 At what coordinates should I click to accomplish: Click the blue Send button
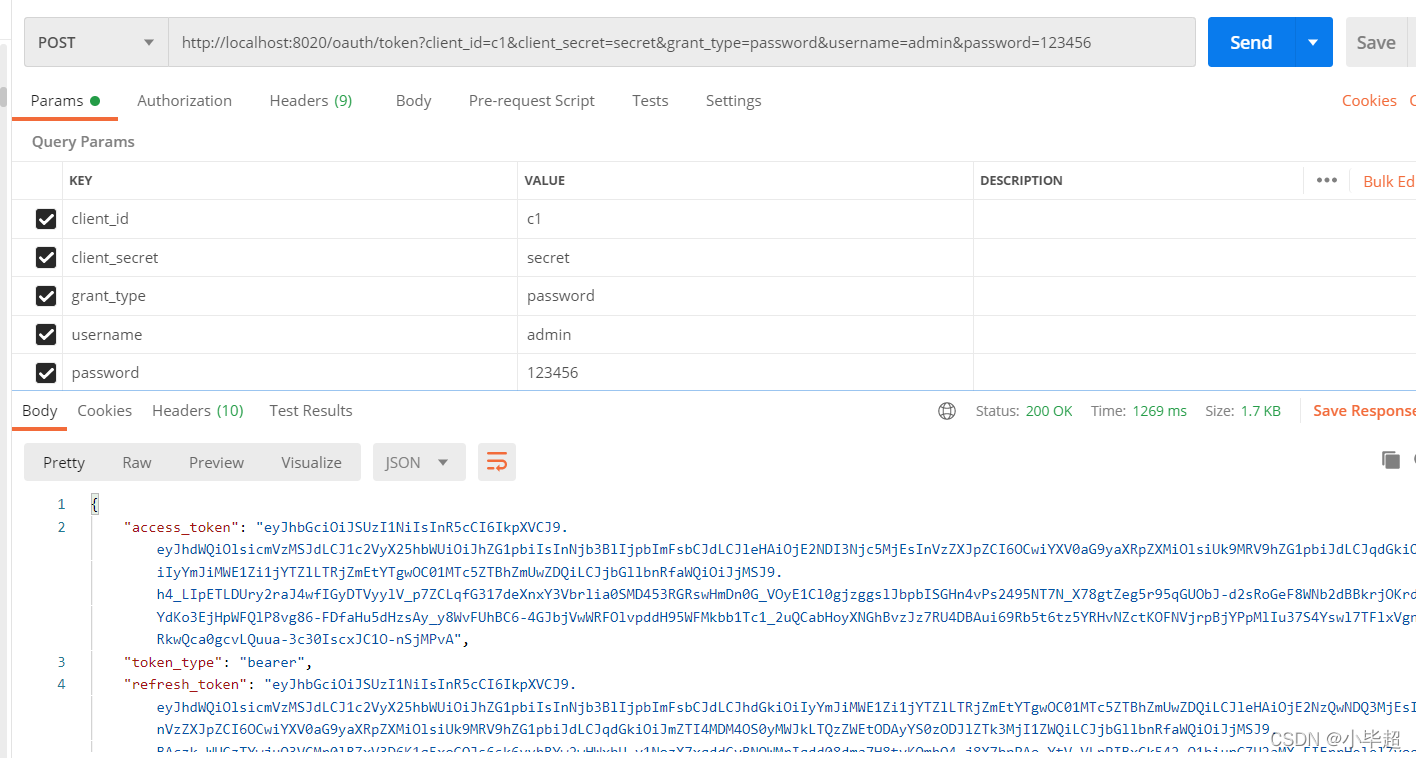tap(1251, 42)
